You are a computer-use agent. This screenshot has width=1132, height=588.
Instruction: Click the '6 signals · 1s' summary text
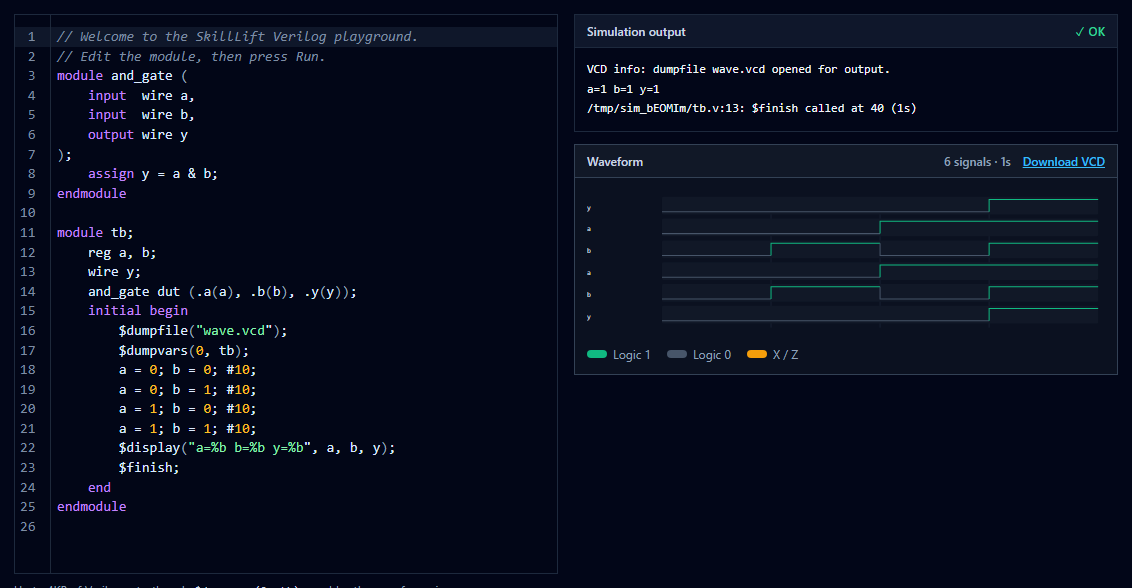(977, 162)
